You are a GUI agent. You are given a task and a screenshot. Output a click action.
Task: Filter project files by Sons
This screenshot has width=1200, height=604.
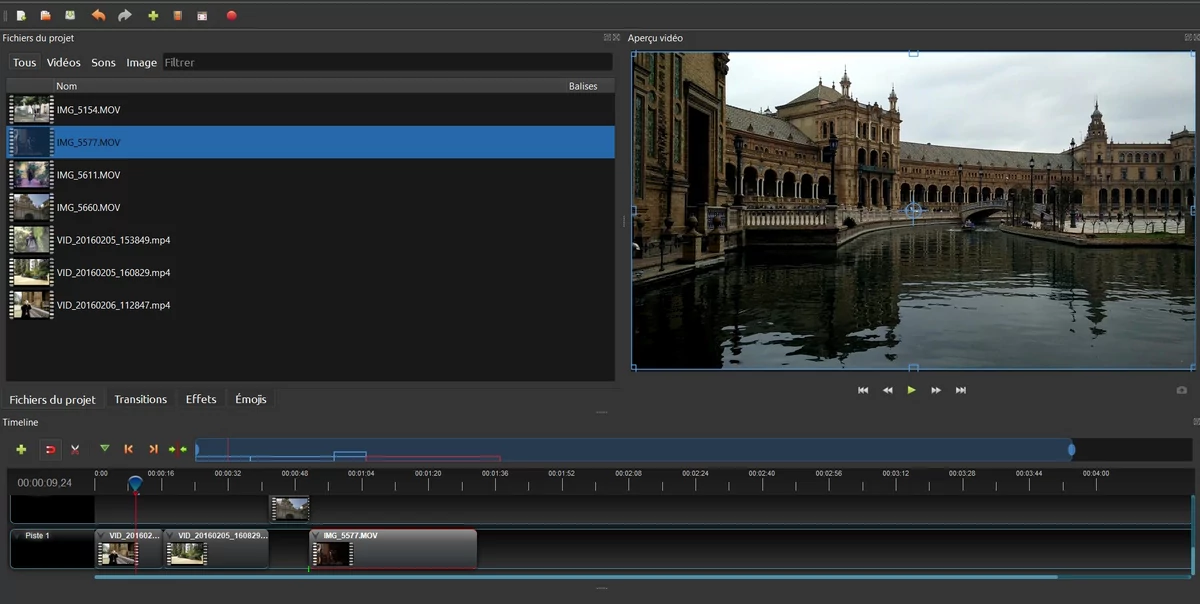104,62
